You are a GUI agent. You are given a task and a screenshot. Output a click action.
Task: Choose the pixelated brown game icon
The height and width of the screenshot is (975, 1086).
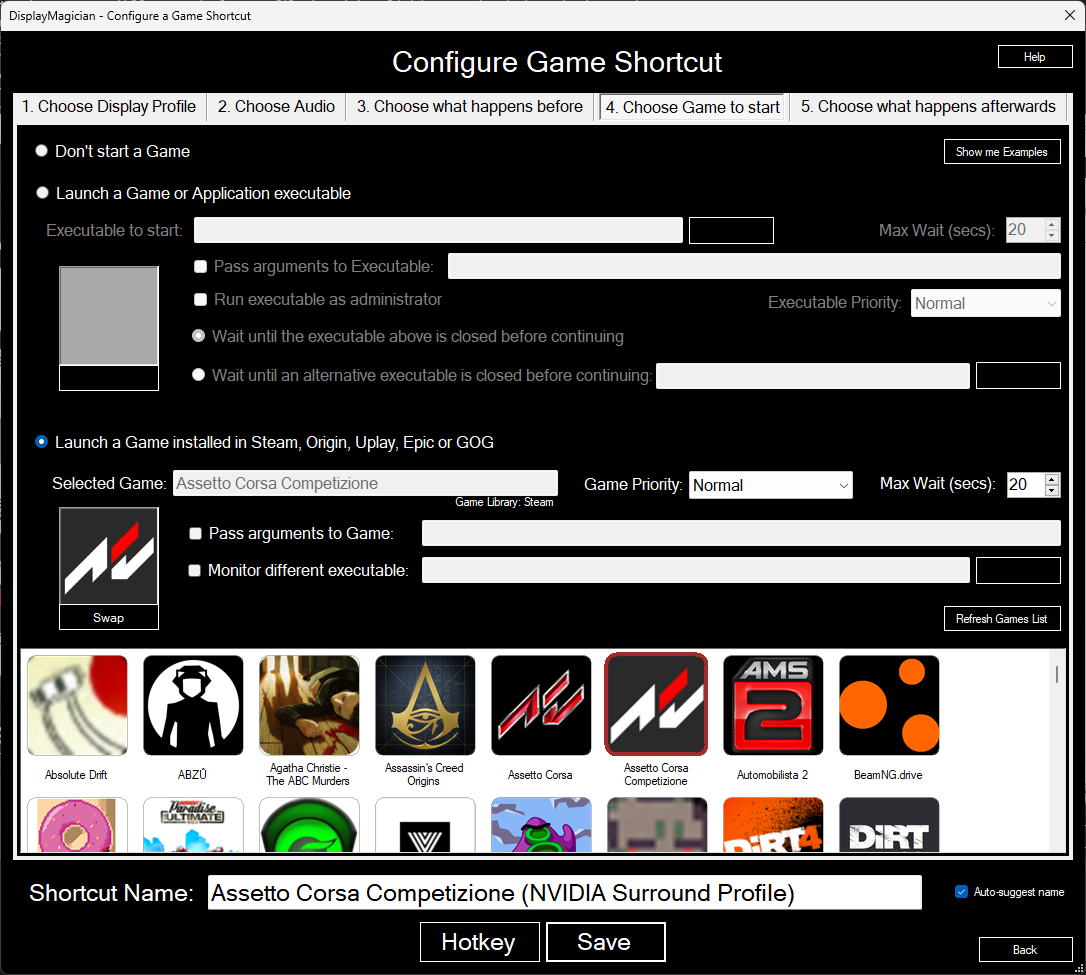click(x=657, y=825)
